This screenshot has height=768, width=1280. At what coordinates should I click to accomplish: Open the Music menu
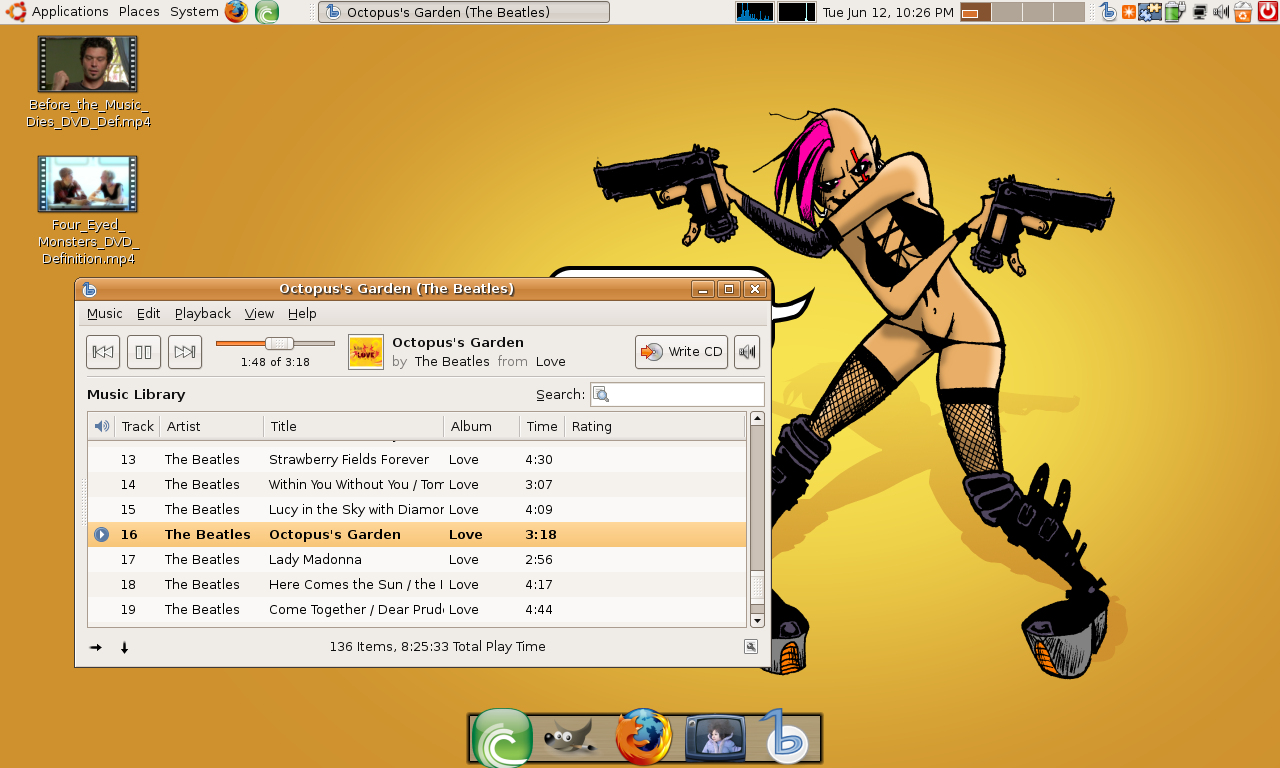point(105,313)
